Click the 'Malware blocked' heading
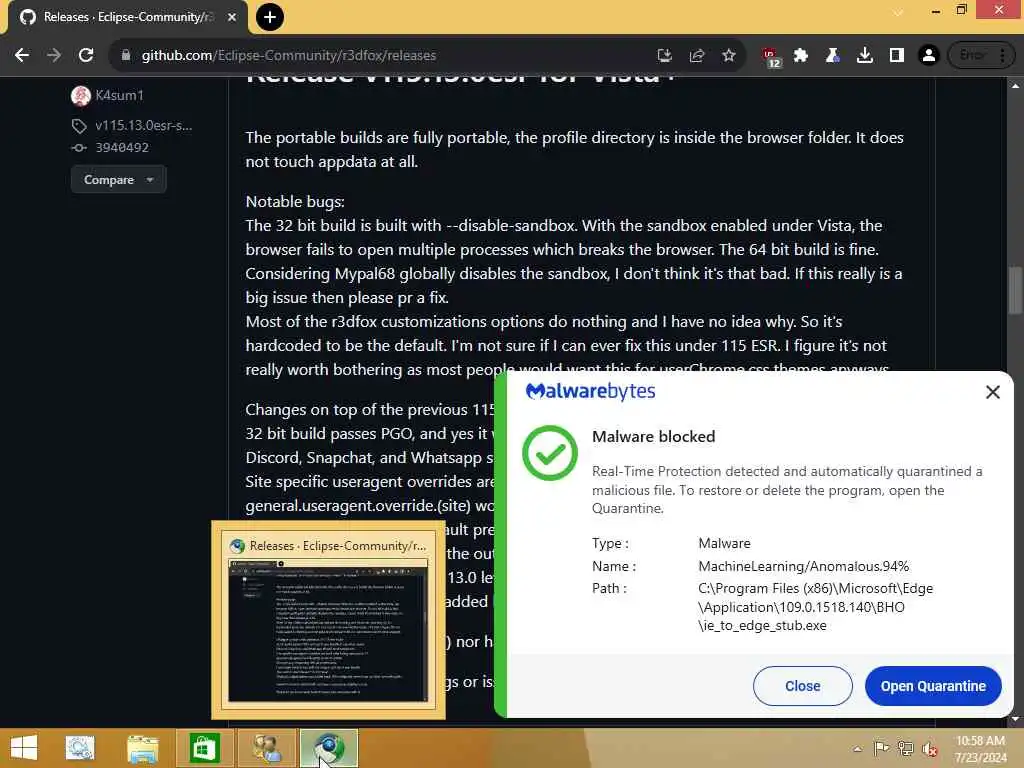 tap(653, 436)
